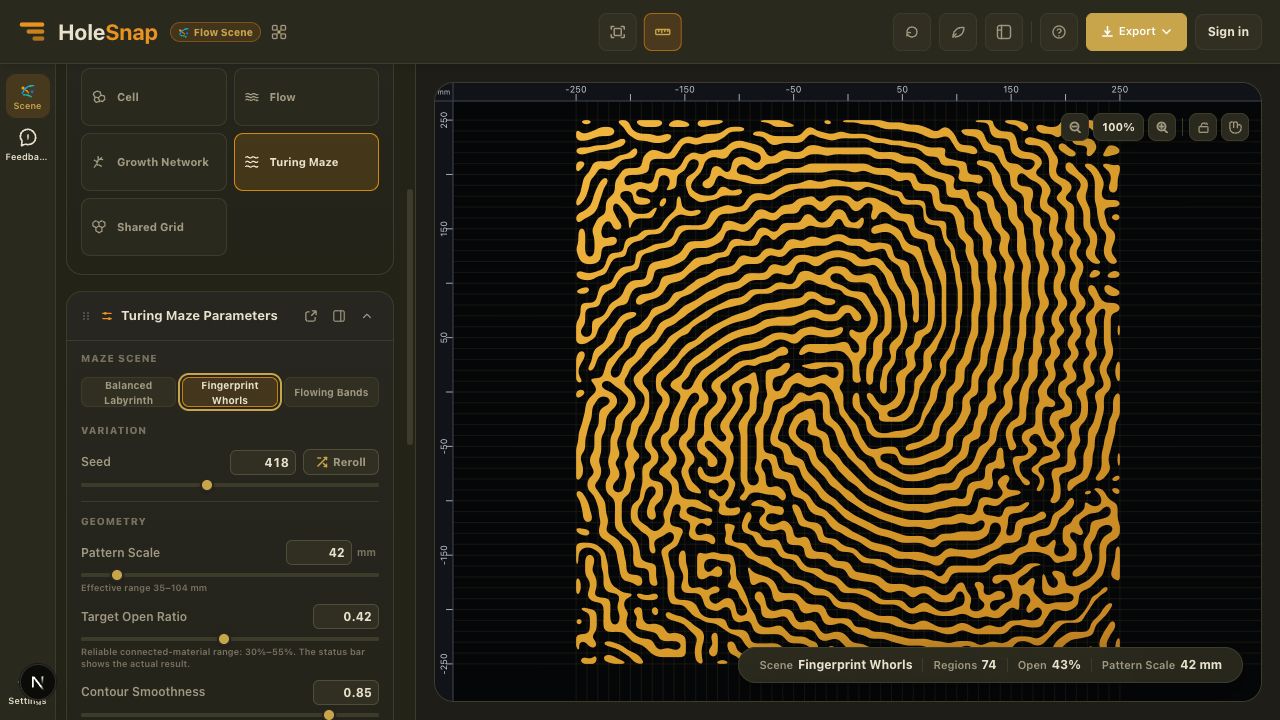1280x720 pixels.
Task: Click the Flow Scene badge
Action: pos(215,32)
